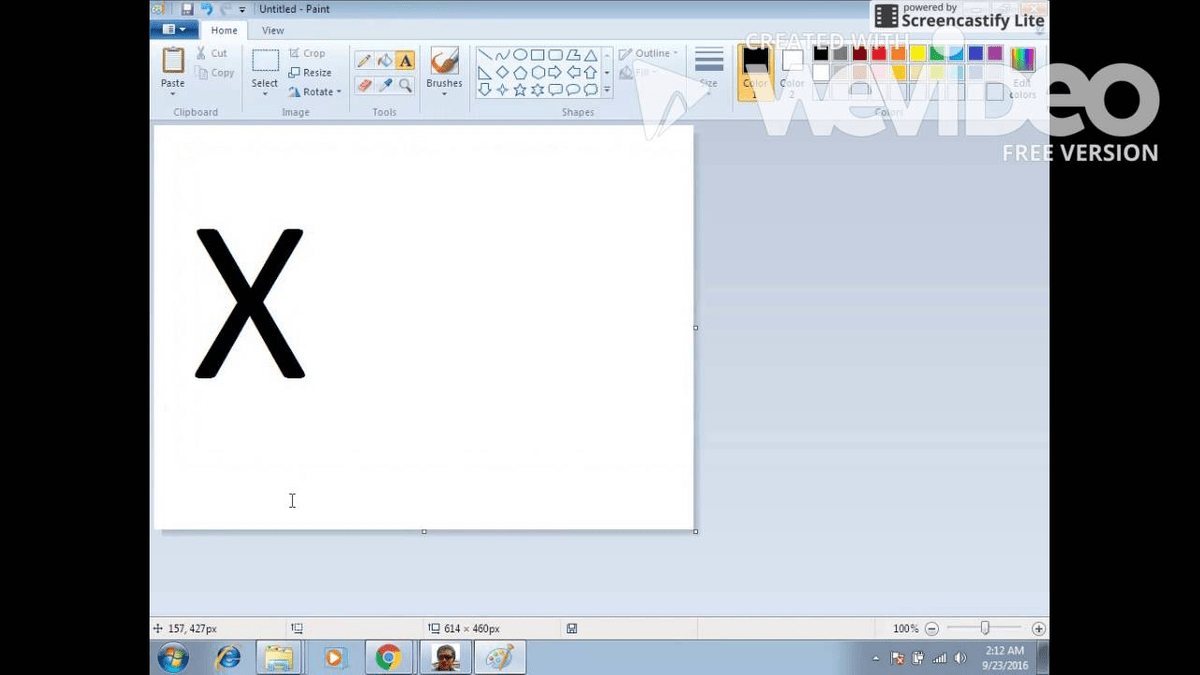The image size is (1200, 675).
Task: Open the shape Outline dropdown
Action: (x=648, y=53)
